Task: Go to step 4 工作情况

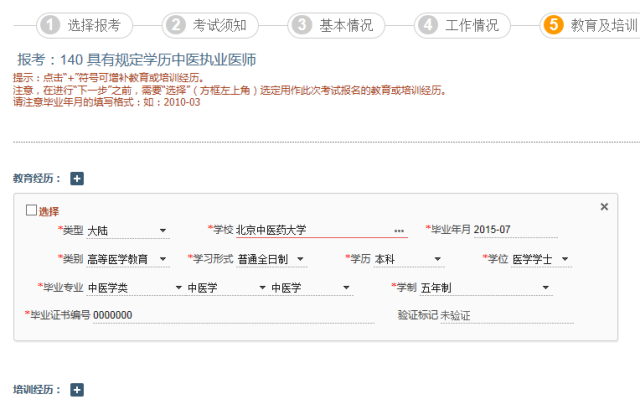Action: point(462,25)
